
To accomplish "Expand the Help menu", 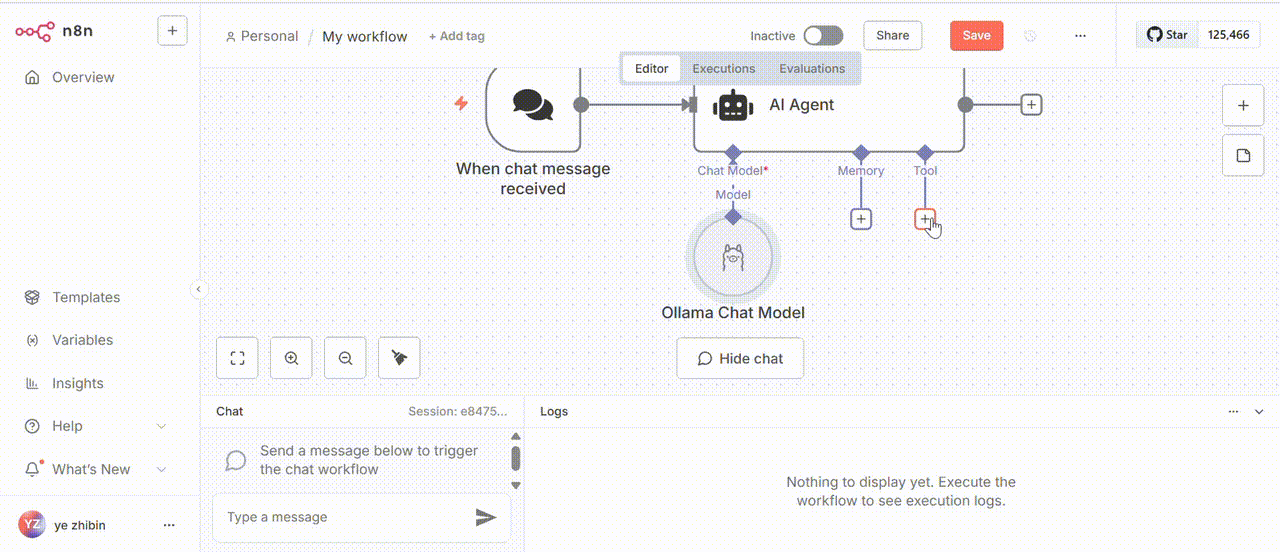I will coord(95,426).
